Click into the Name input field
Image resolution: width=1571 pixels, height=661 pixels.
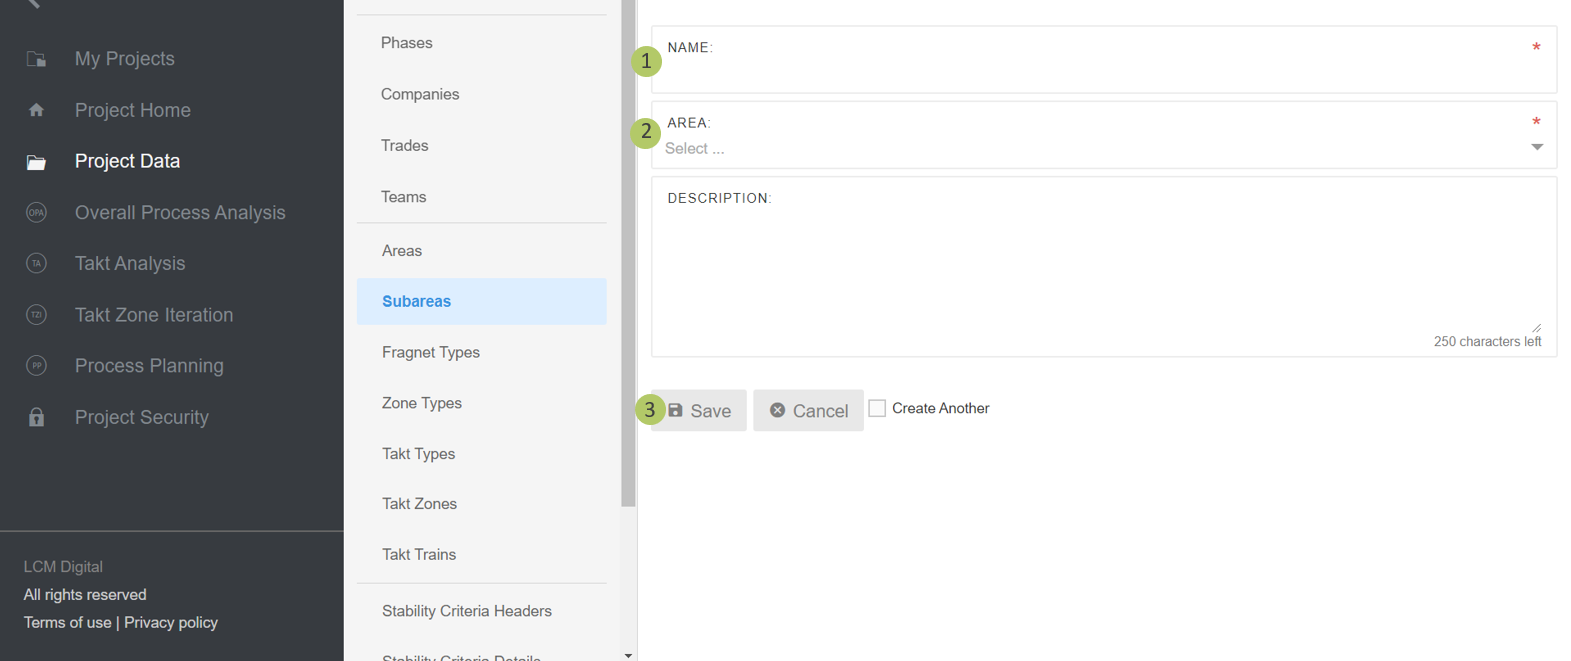click(1100, 71)
